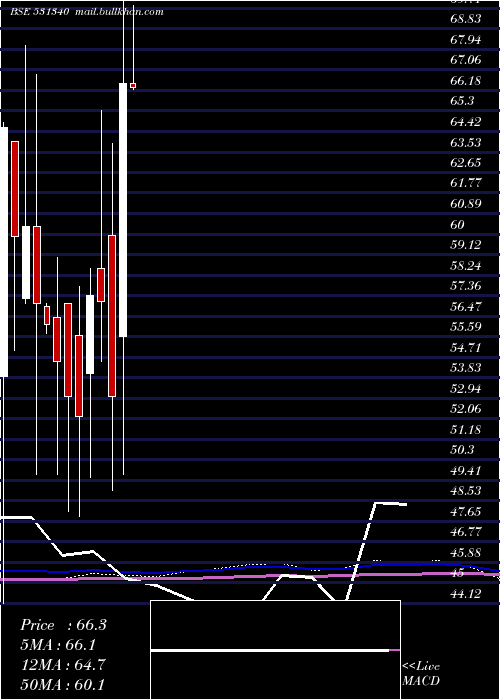This screenshot has width=500, height=700.
Task: Select the 49.41 price axis label
Action: point(466,471)
